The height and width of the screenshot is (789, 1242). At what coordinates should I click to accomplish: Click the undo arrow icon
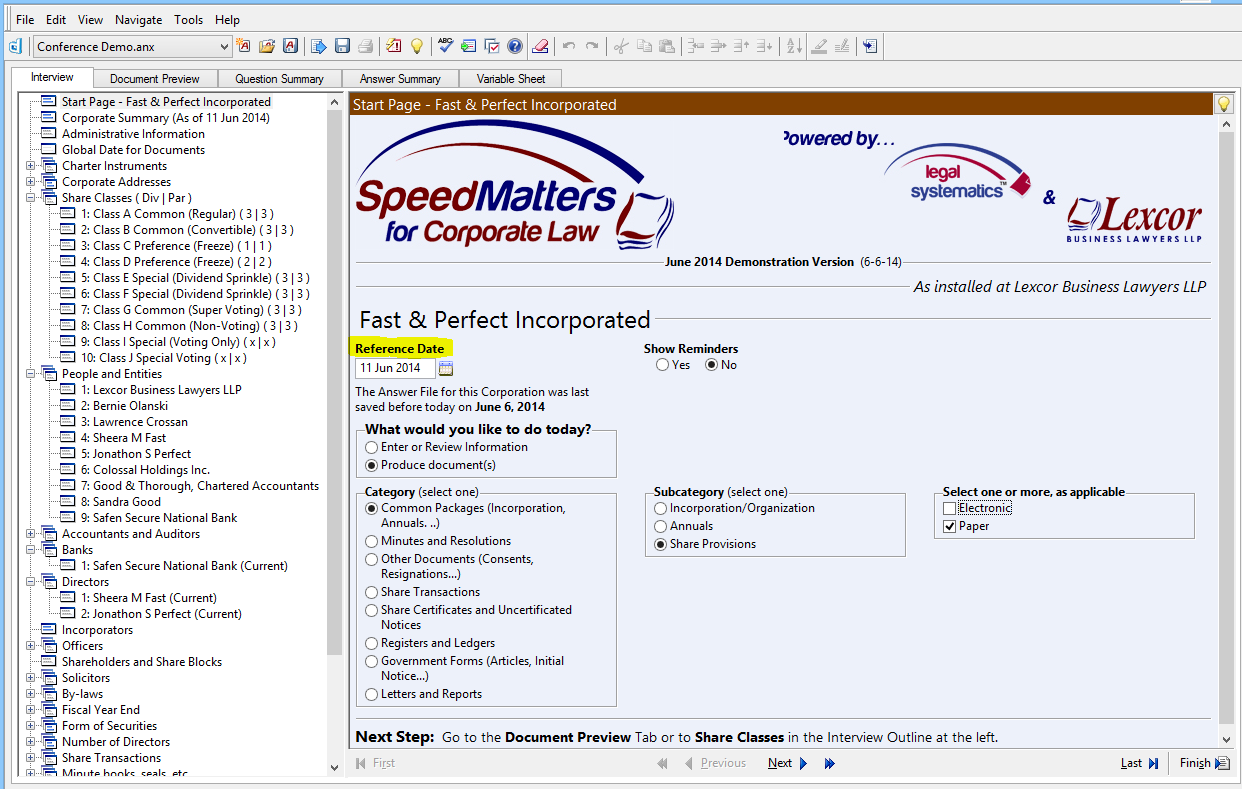[569, 46]
